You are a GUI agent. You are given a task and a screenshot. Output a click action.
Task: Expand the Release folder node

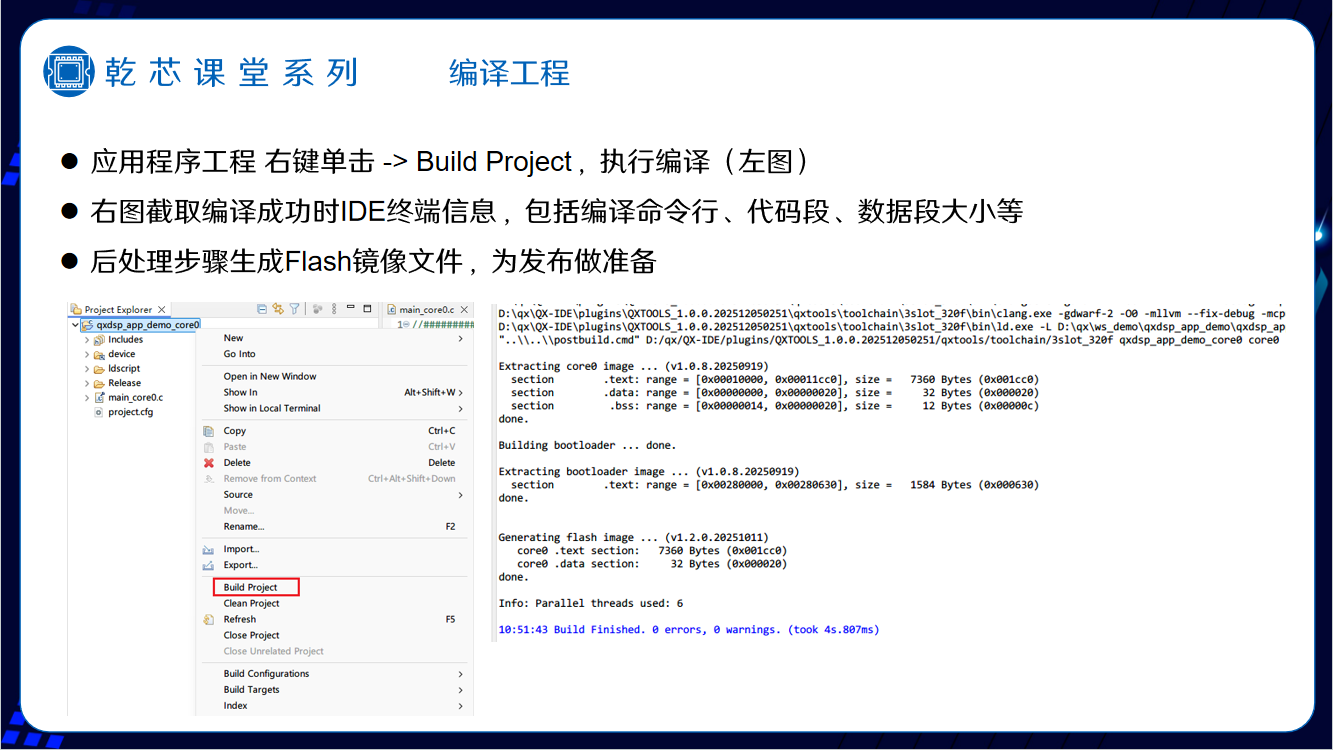coord(87,383)
